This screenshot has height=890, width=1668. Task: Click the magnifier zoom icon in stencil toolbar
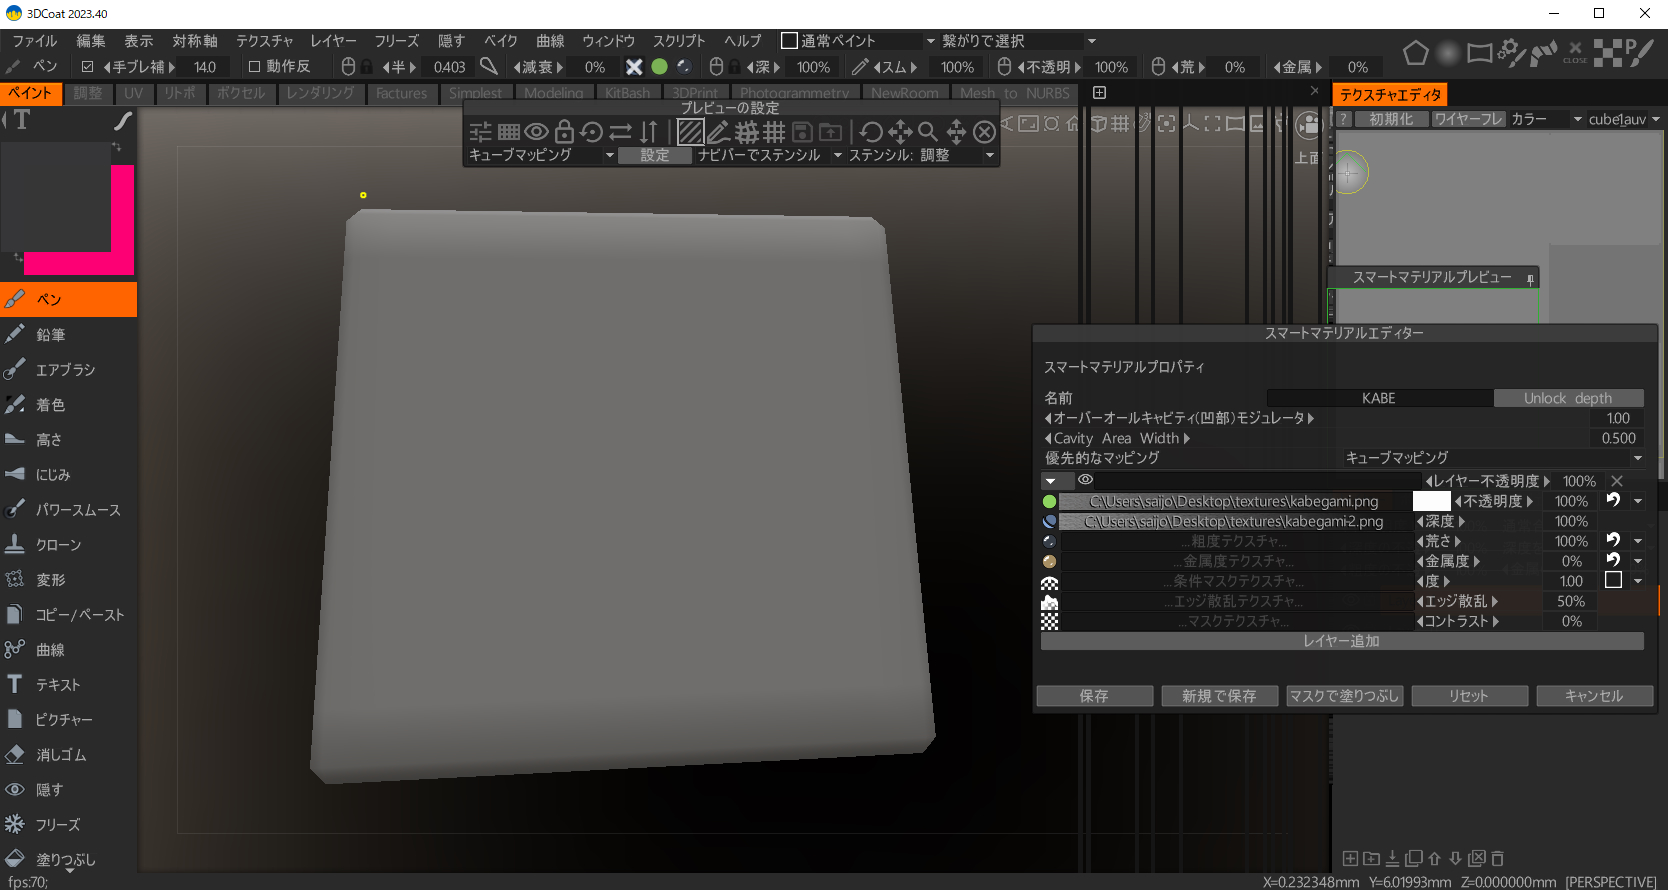927,132
